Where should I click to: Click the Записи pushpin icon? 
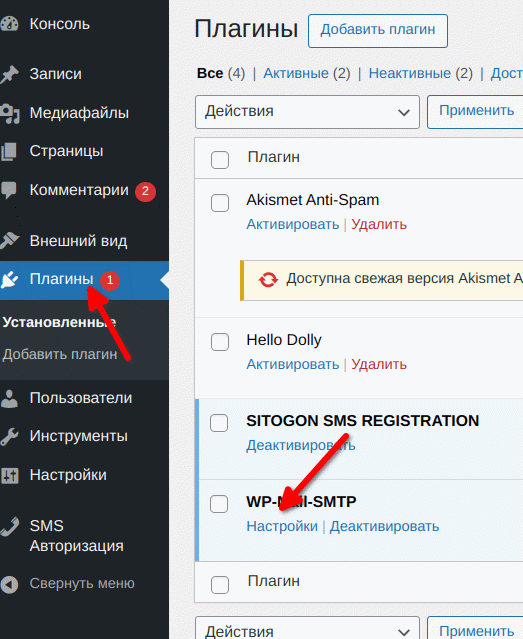coord(9,74)
